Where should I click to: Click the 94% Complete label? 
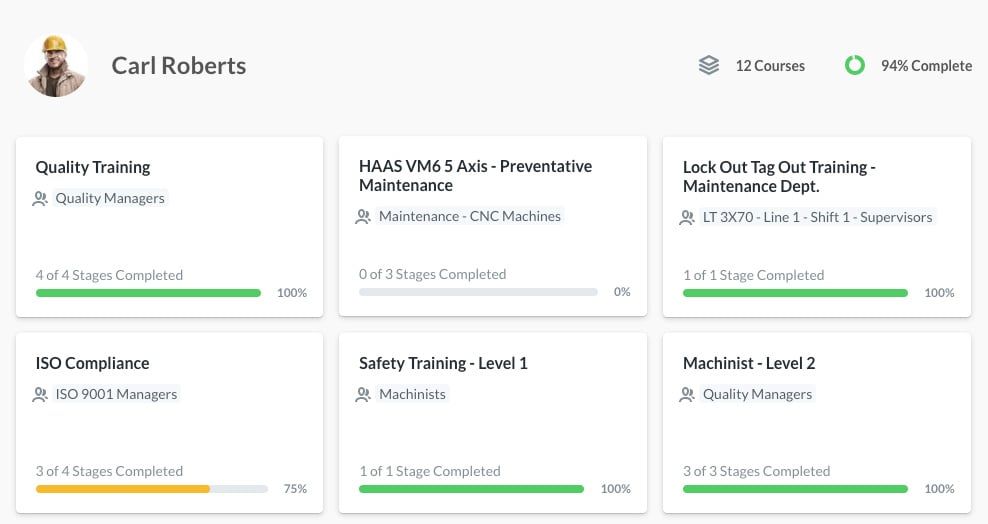tap(926, 66)
